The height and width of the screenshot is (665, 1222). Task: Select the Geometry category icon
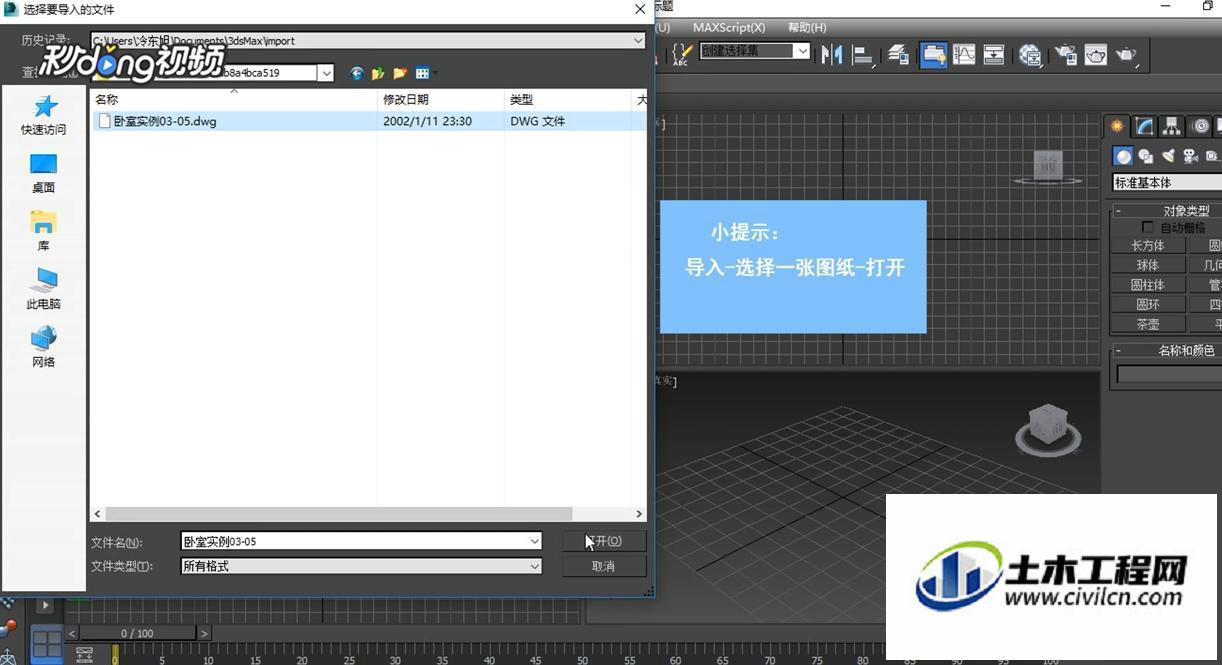1124,156
